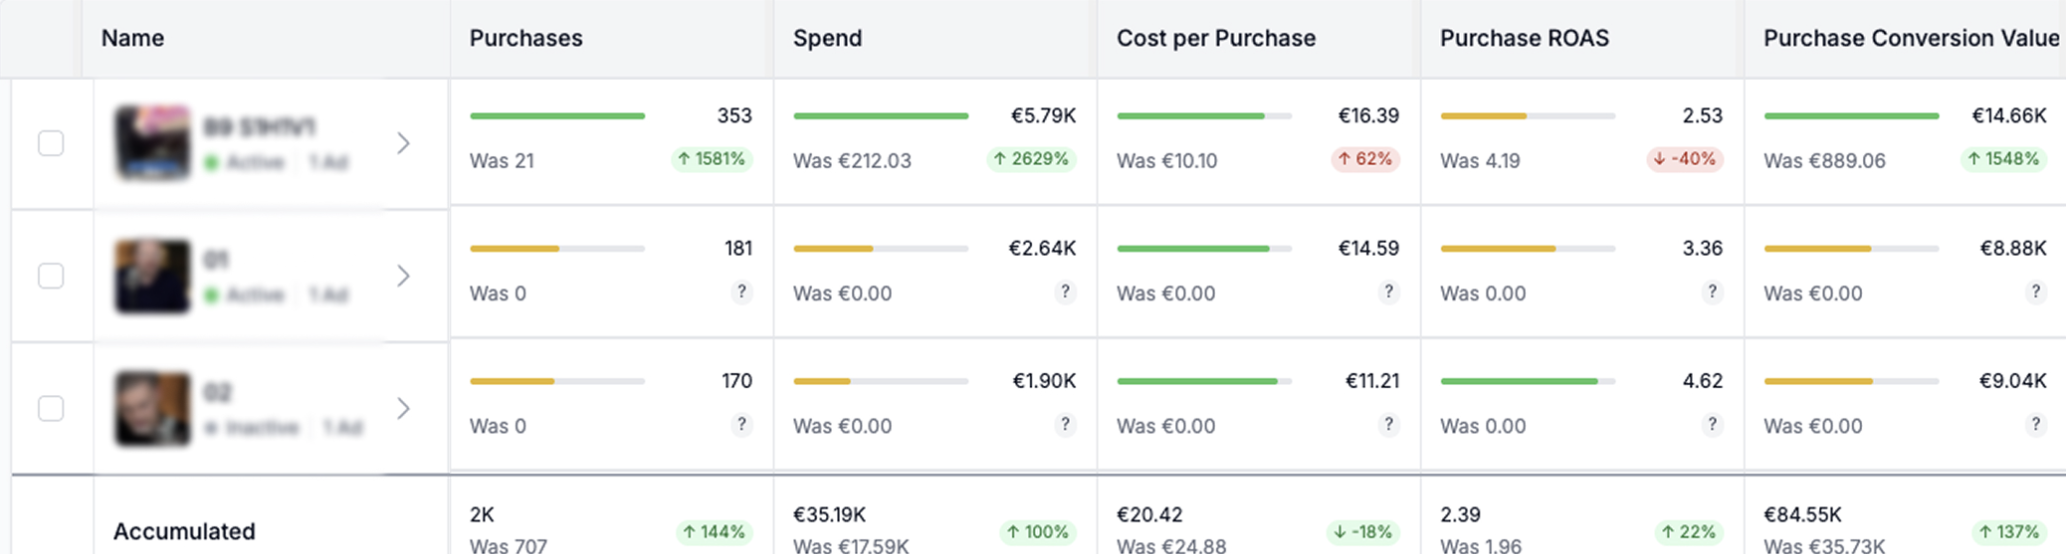Check the box for the inactive 02 row
The height and width of the screenshot is (554, 2066).
point(51,409)
